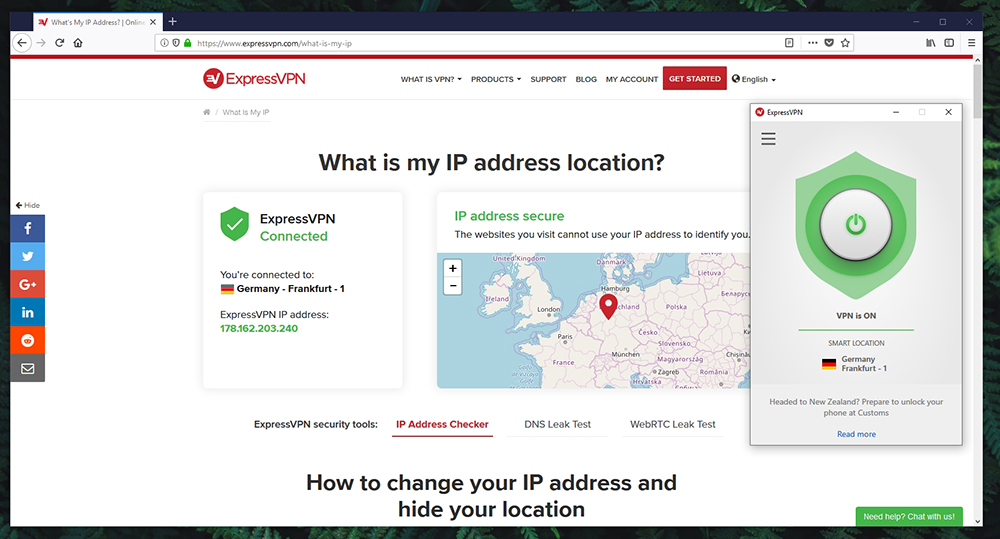Viewport: 1000px width, 539px height.
Task: Show the browser sidebars
Action: coord(949,43)
